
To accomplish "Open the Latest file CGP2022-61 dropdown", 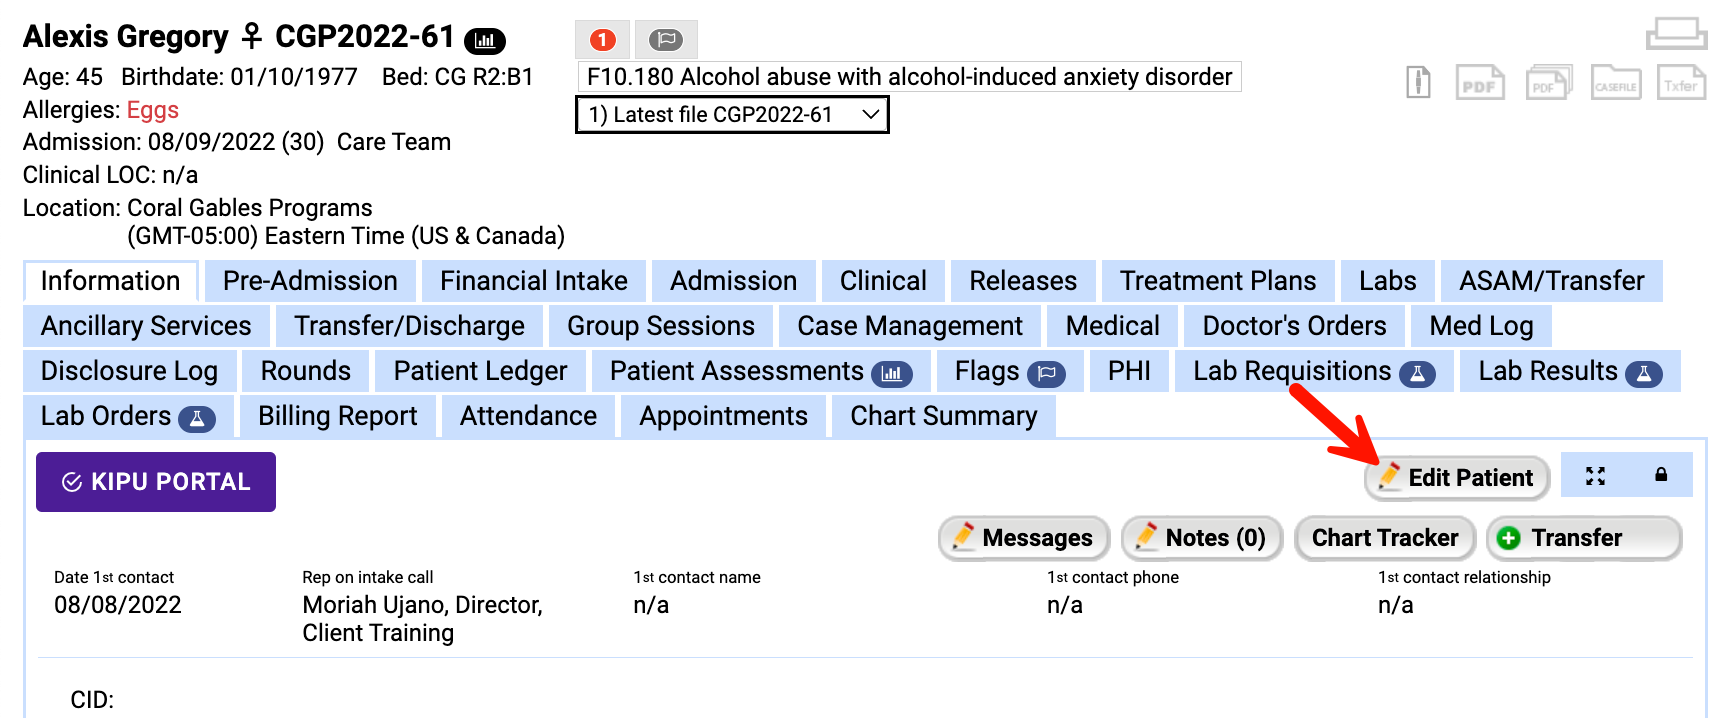I will pyautogui.click(x=732, y=115).
